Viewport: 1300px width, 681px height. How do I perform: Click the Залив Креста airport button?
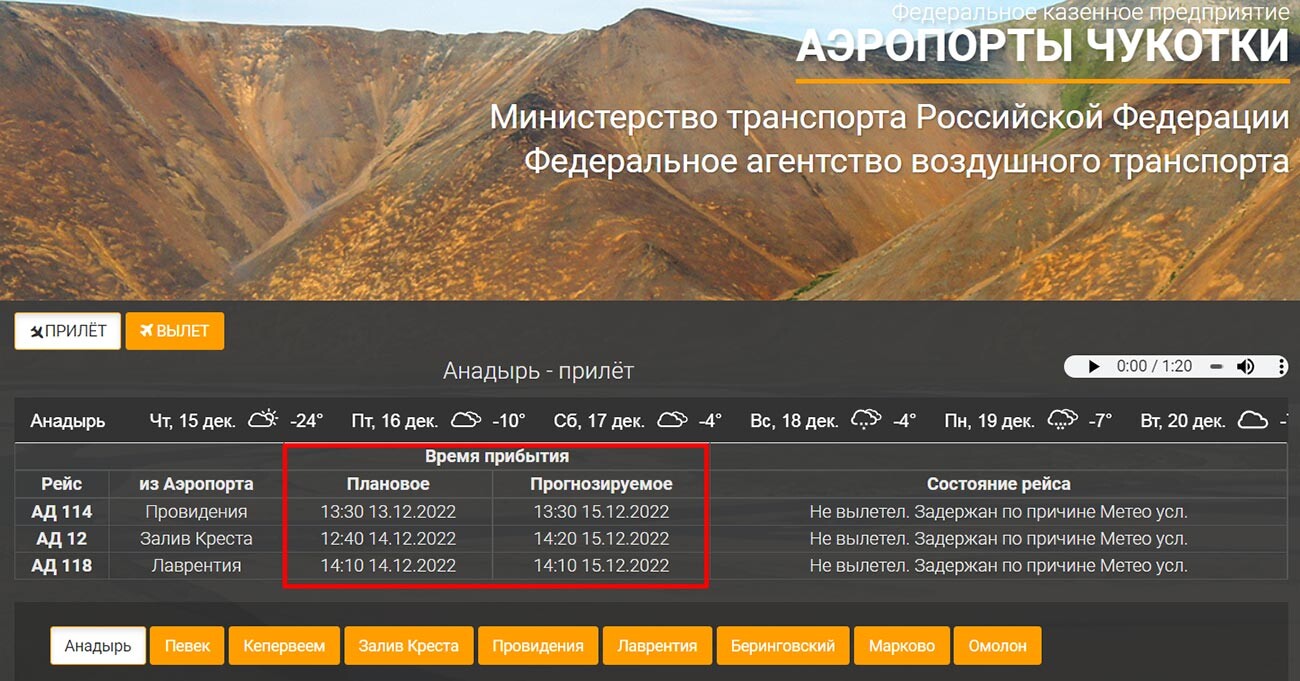[x=409, y=645]
